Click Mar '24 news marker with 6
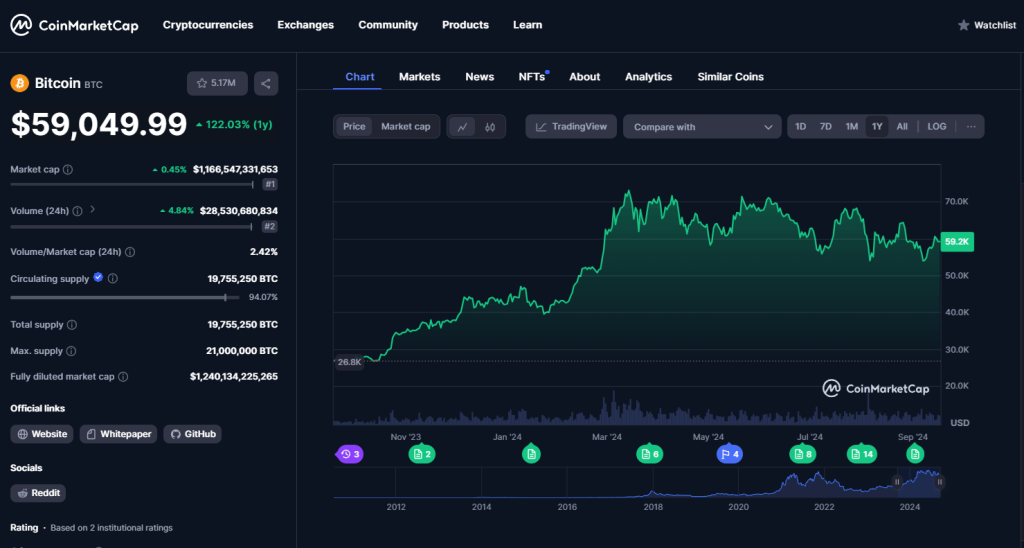 pyautogui.click(x=650, y=454)
